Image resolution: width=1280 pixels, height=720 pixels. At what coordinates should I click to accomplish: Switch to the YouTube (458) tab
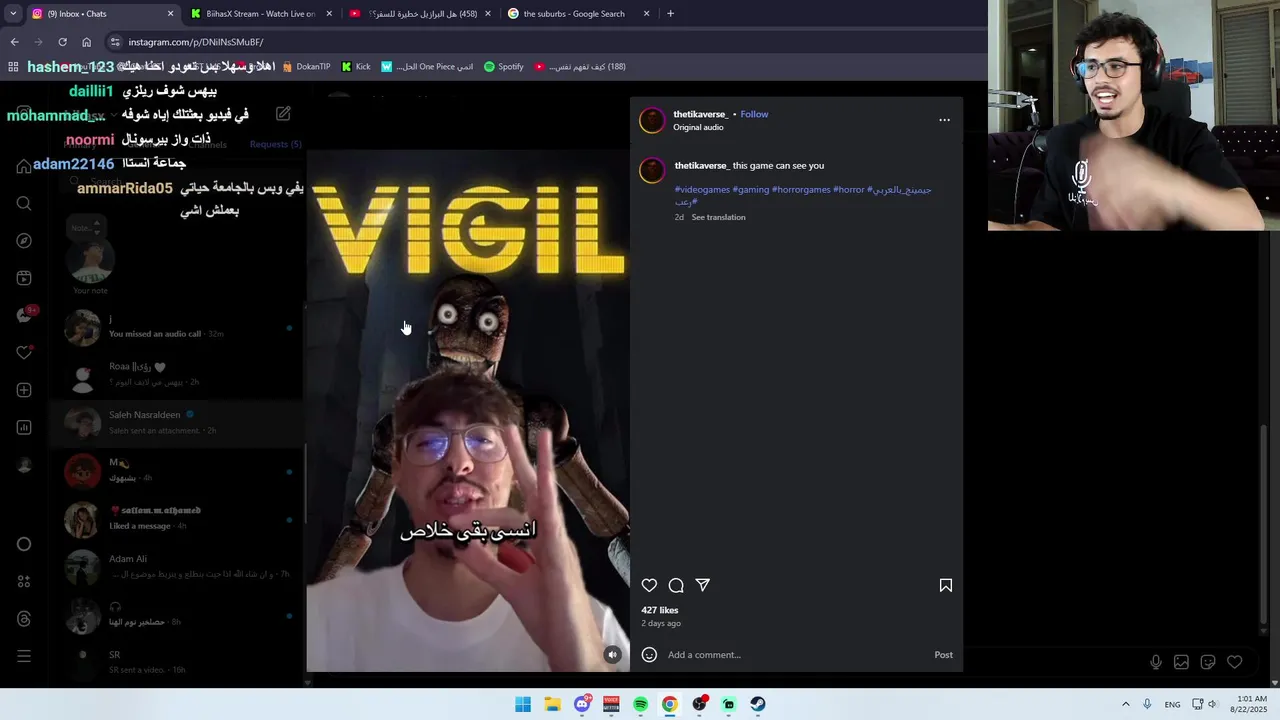pyautogui.click(x=418, y=14)
